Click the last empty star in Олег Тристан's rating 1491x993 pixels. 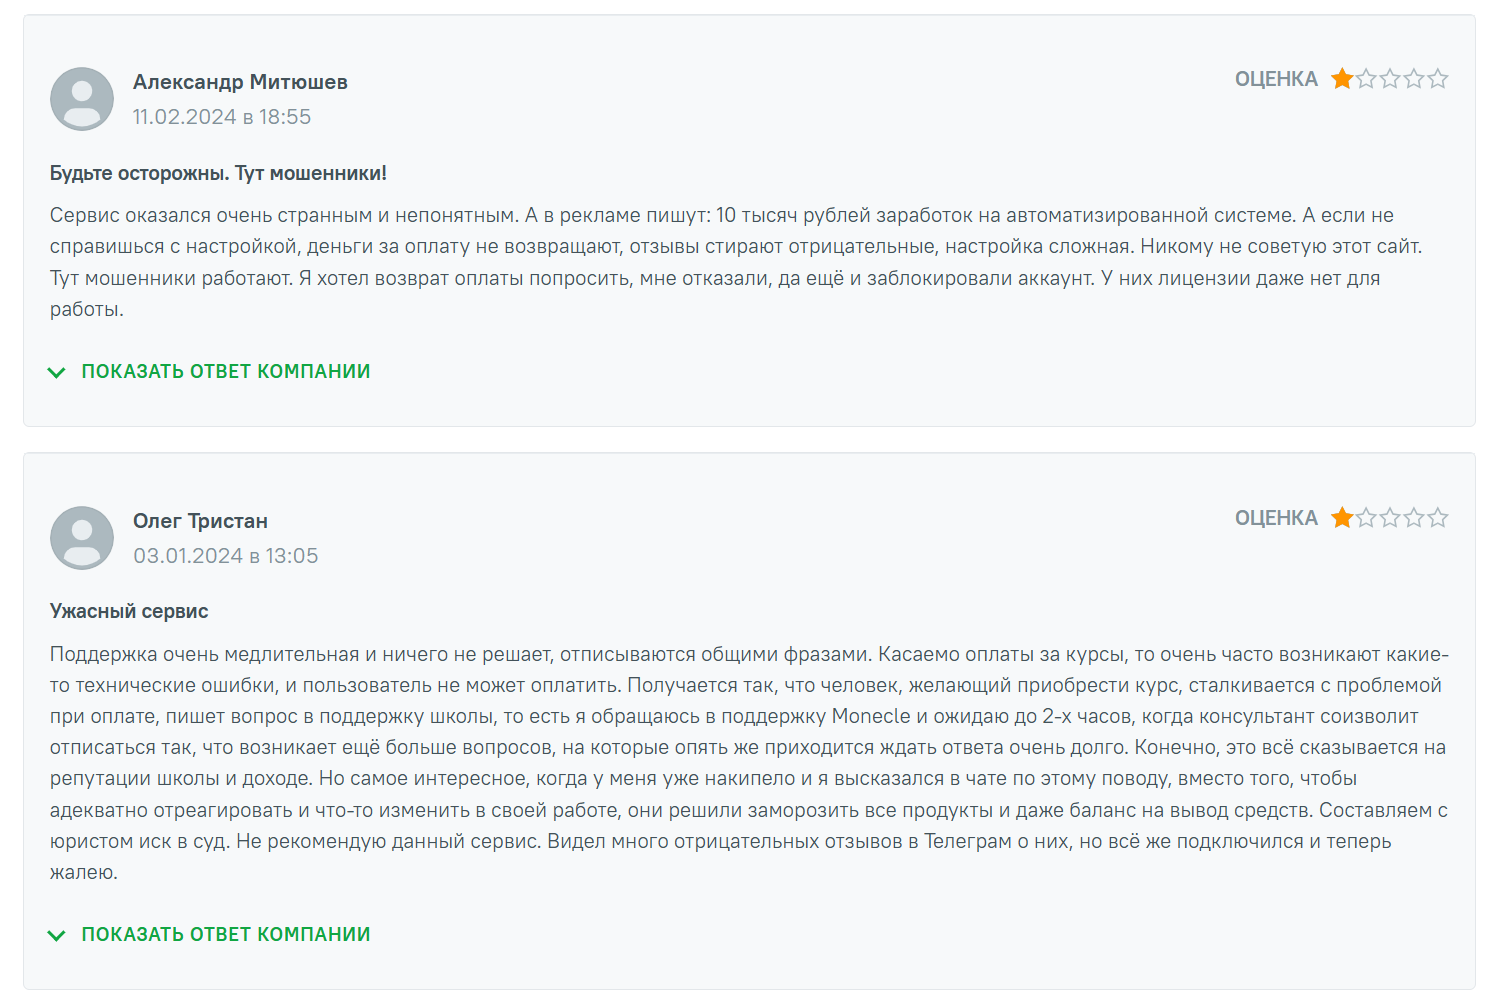click(x=1438, y=518)
